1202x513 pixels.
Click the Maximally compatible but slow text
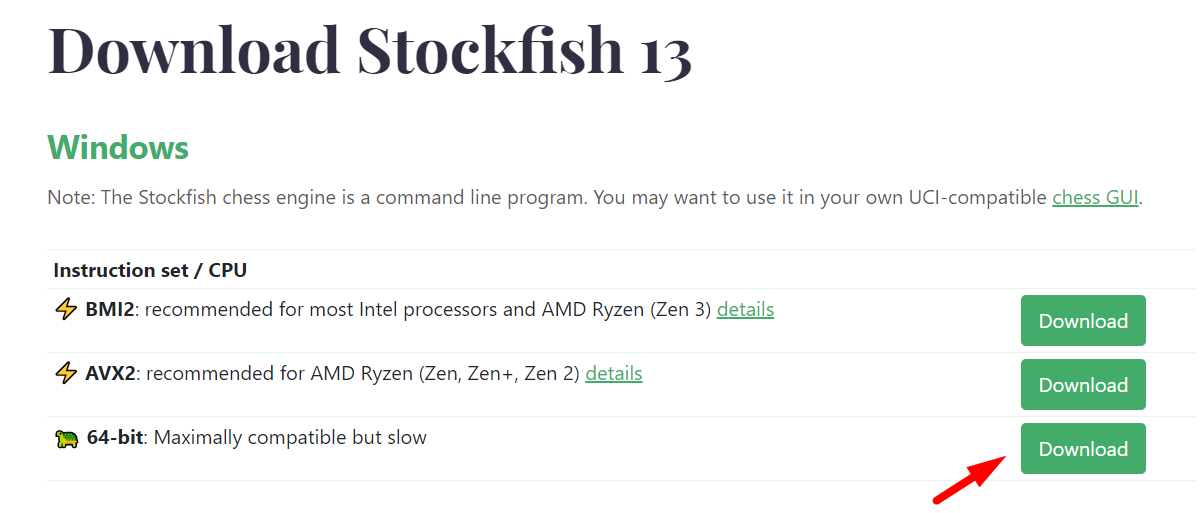point(290,438)
